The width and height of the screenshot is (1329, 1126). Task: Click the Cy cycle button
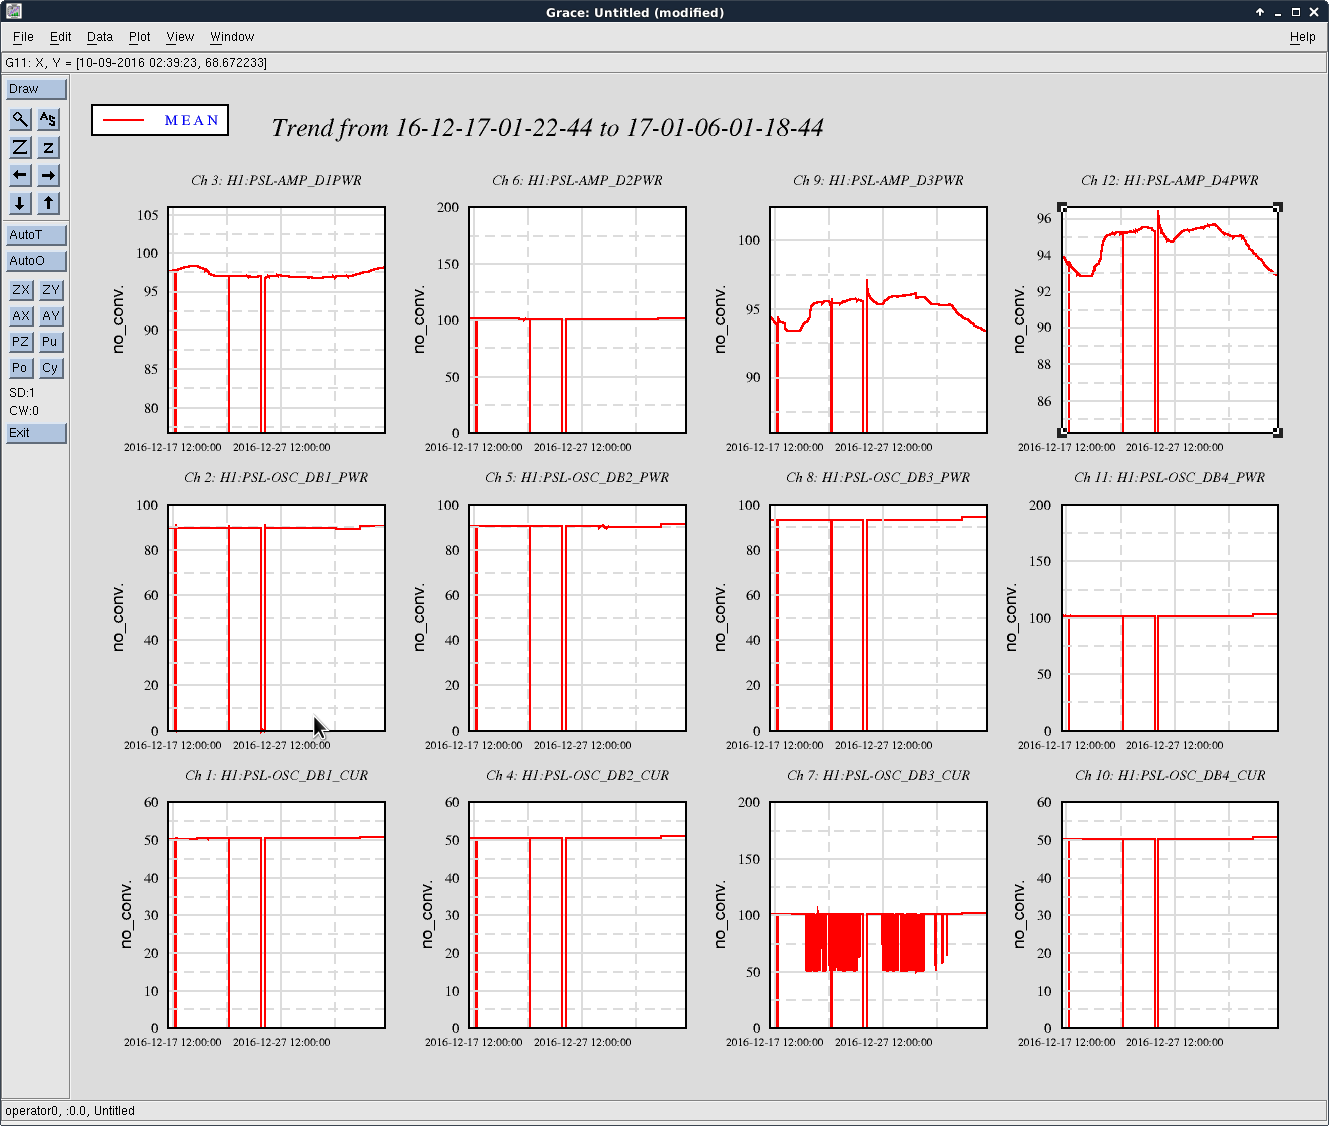tap(51, 368)
